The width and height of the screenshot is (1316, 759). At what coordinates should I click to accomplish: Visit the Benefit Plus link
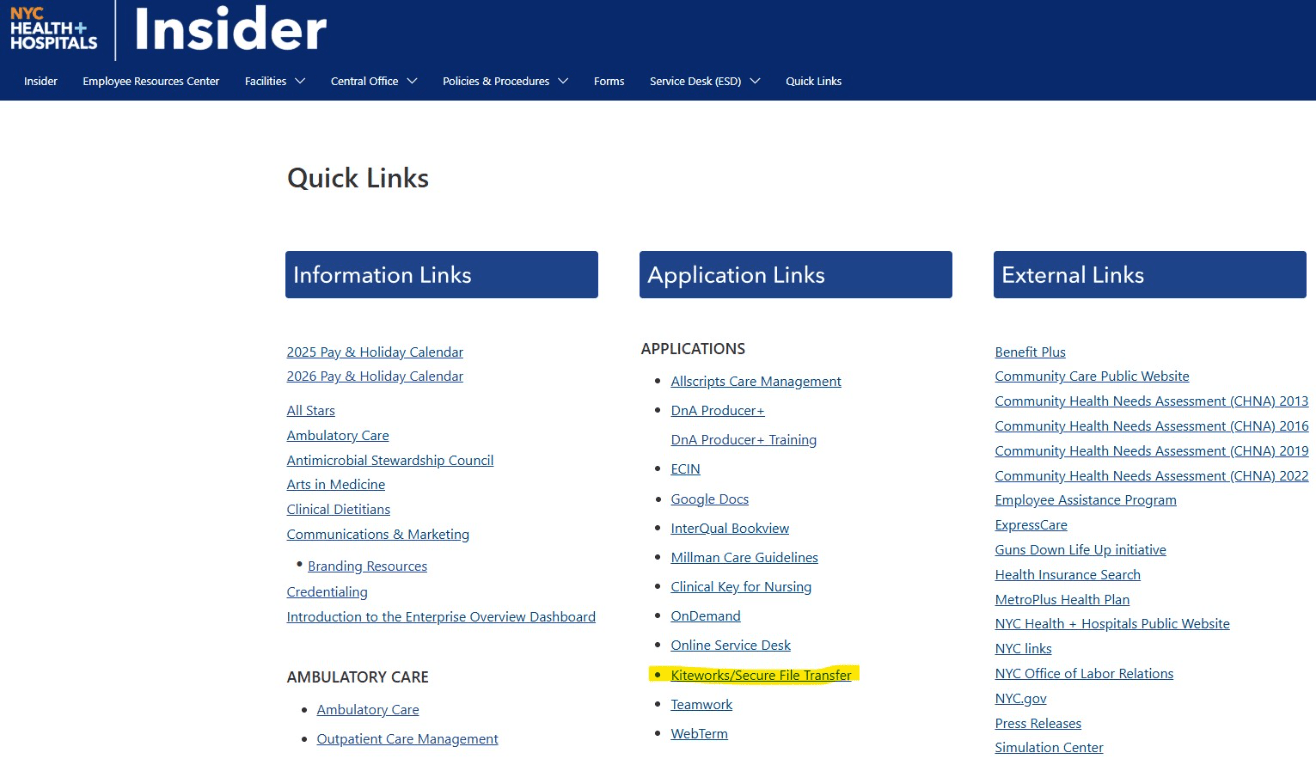(x=1030, y=352)
